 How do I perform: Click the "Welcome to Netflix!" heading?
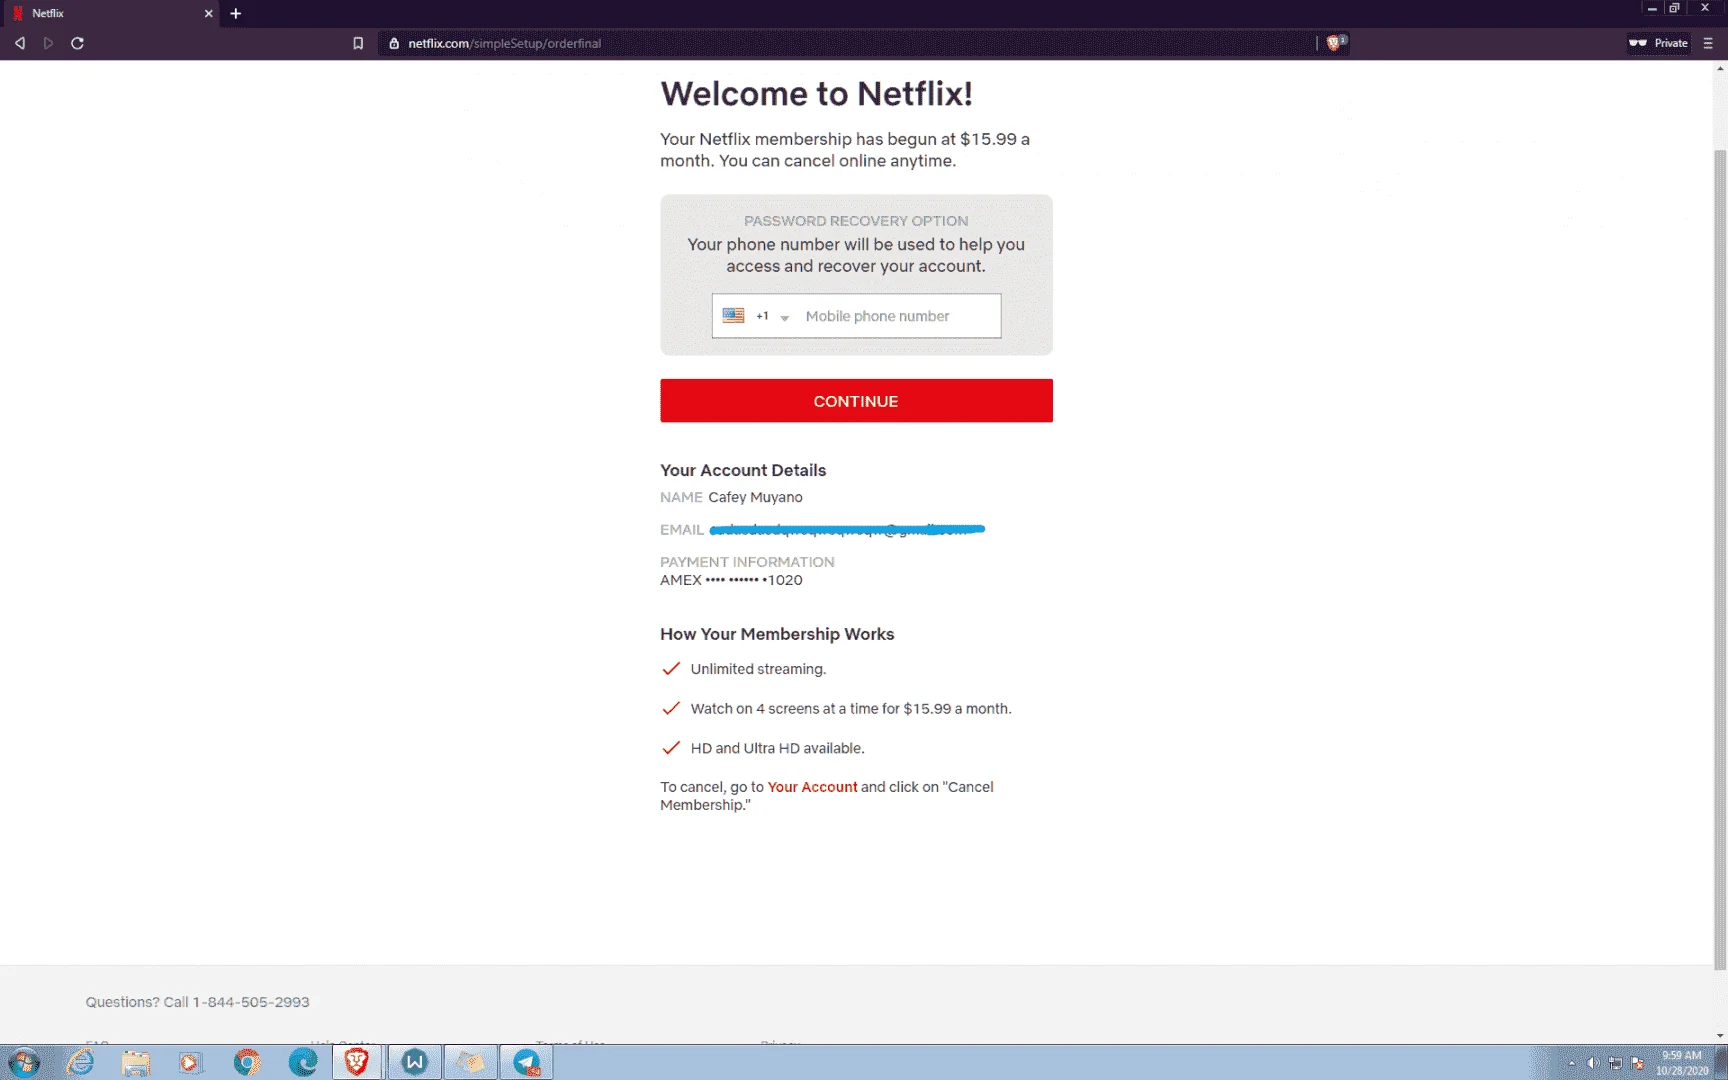coord(816,93)
